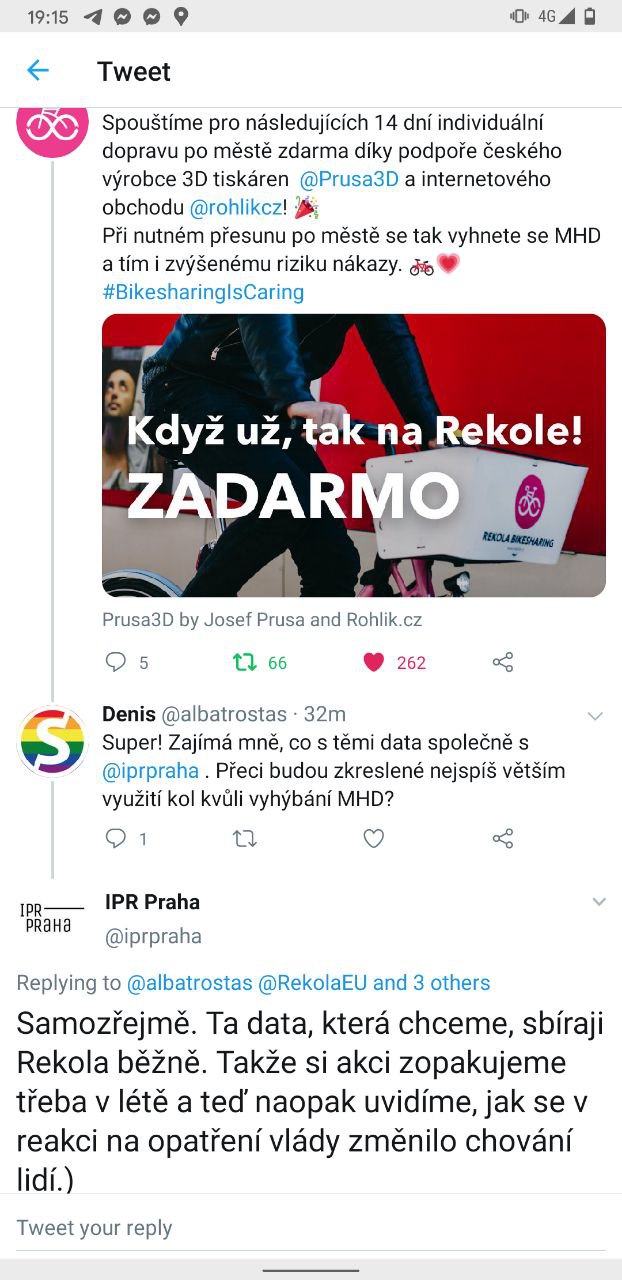Tap the back arrow in the Tweet header
622x1280 pixels.
[x=38, y=70]
